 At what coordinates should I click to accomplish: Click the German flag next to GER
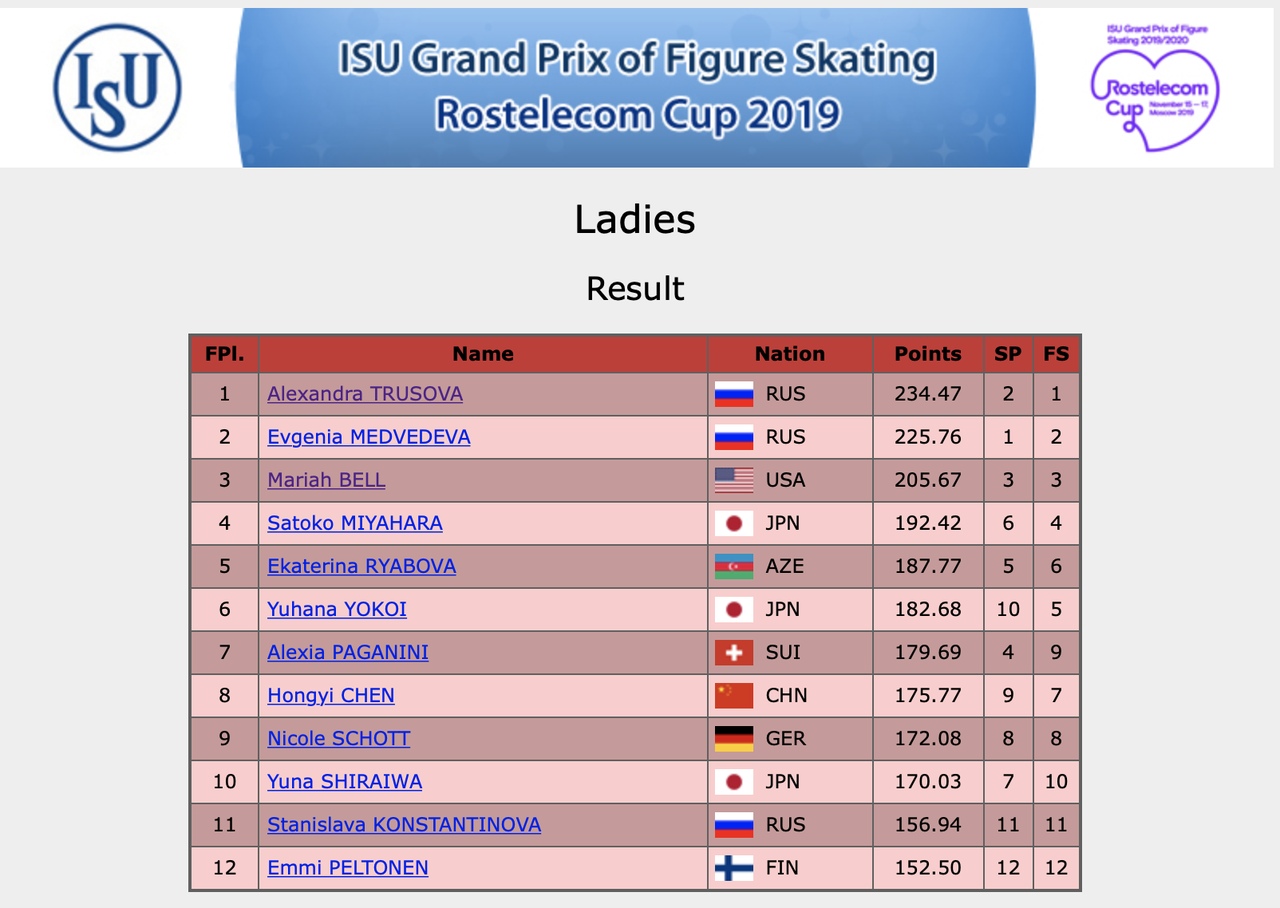pyautogui.click(x=734, y=738)
